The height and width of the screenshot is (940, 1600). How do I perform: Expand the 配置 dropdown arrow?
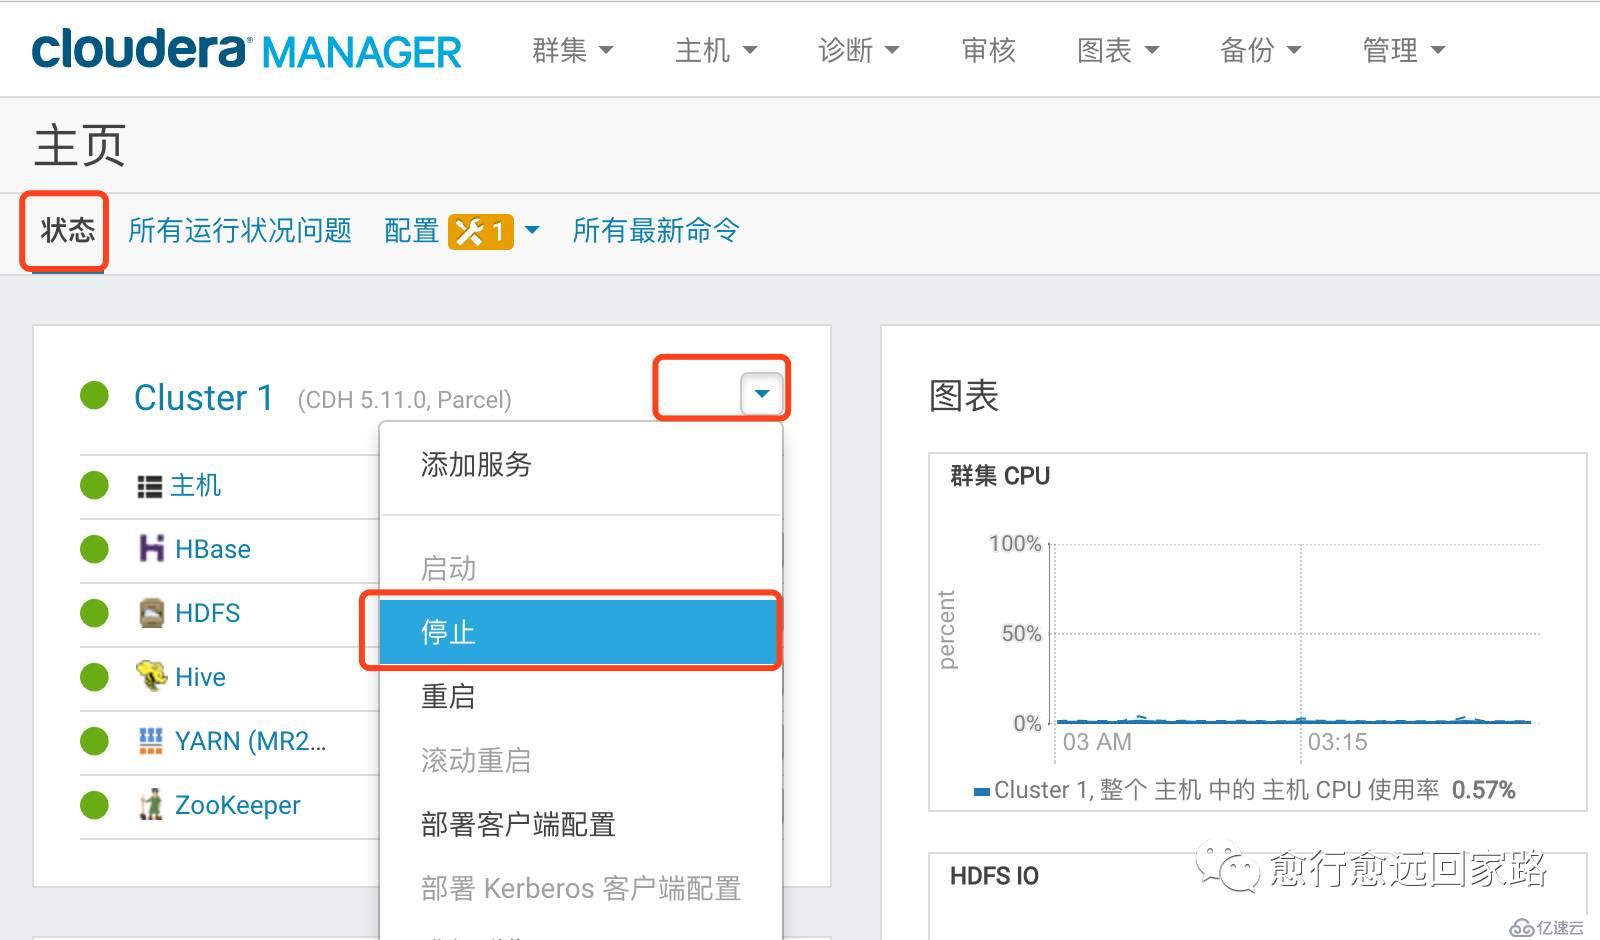(532, 230)
